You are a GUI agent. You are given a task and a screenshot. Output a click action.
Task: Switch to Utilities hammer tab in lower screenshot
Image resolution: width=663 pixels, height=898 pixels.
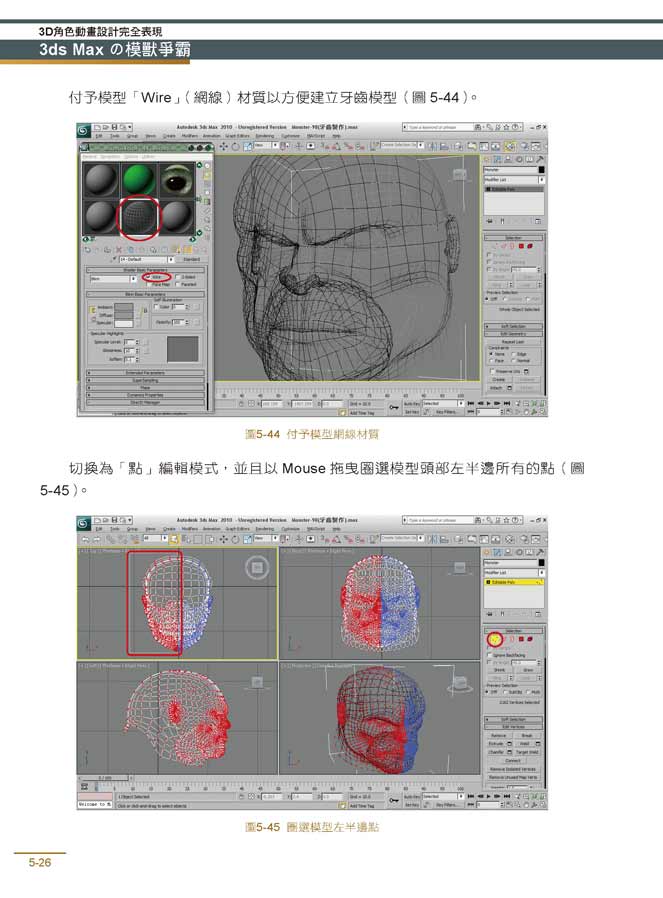(x=540, y=553)
